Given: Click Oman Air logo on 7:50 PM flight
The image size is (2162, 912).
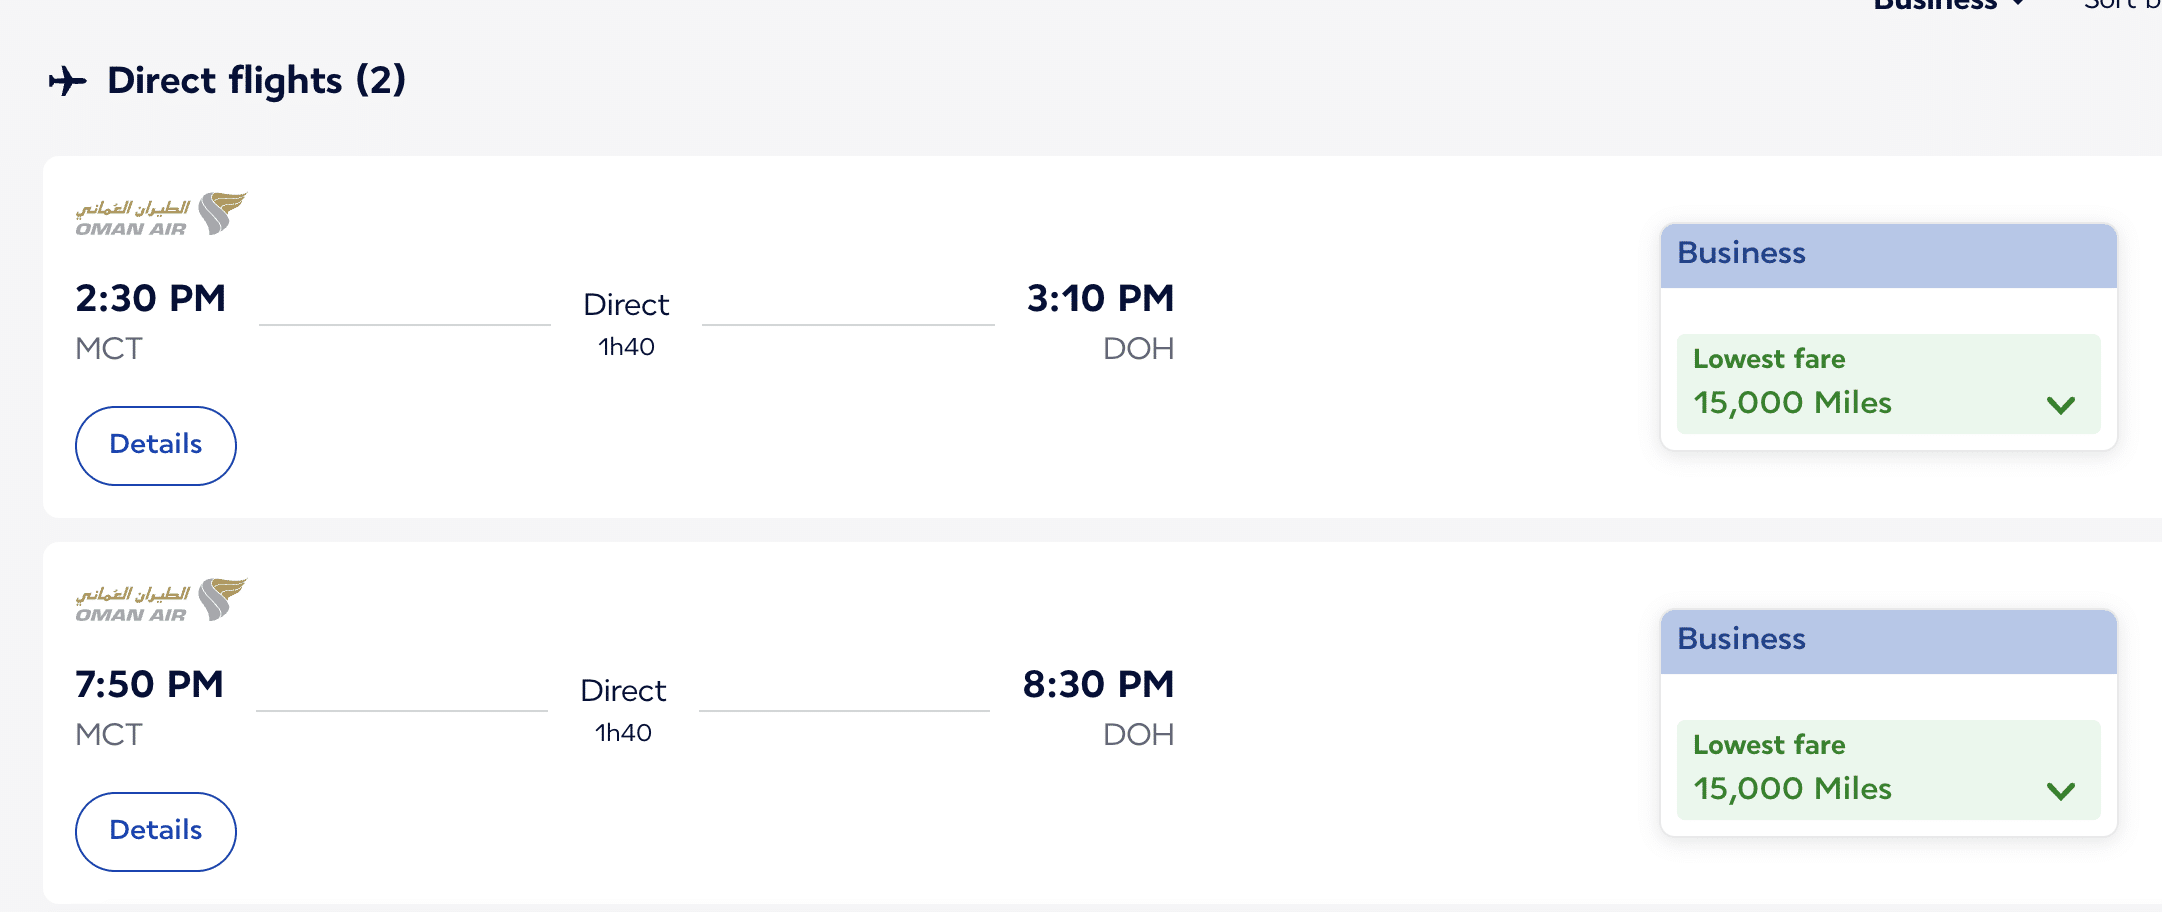Looking at the screenshot, I should 161,600.
